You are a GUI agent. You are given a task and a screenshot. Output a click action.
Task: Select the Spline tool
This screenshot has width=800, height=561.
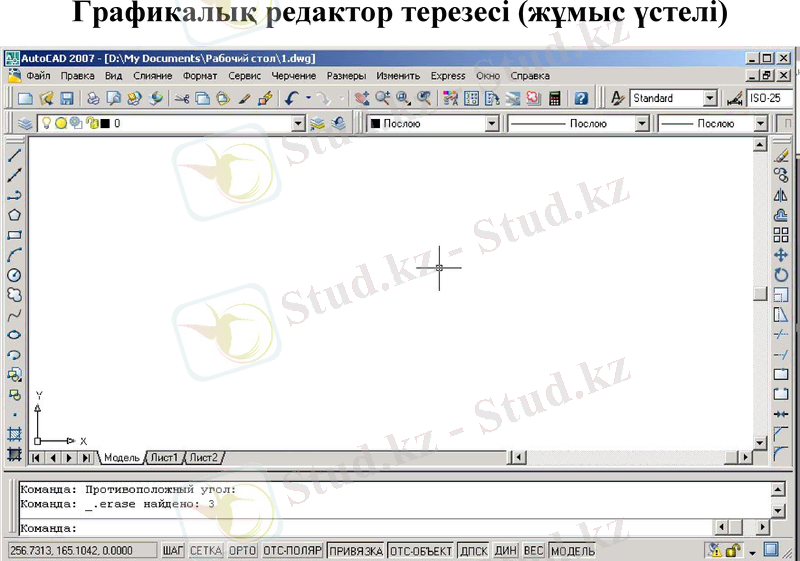[x=14, y=315]
